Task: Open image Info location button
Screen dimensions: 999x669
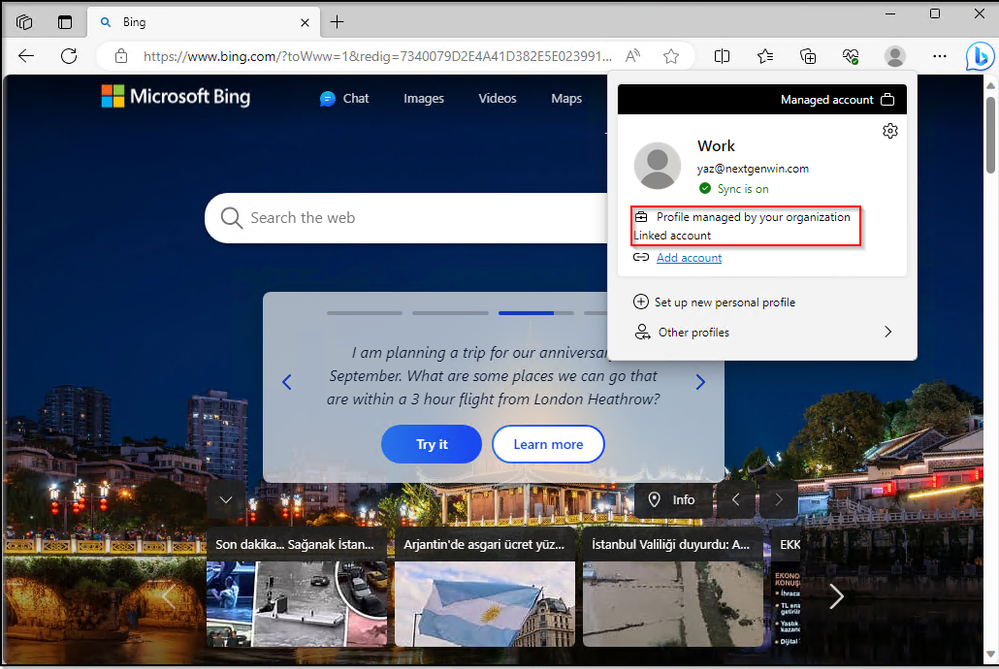Action: point(671,500)
